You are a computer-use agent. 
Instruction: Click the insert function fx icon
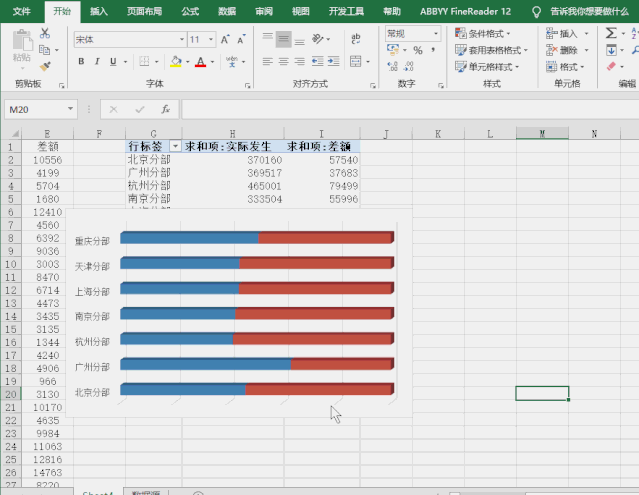click(165, 109)
